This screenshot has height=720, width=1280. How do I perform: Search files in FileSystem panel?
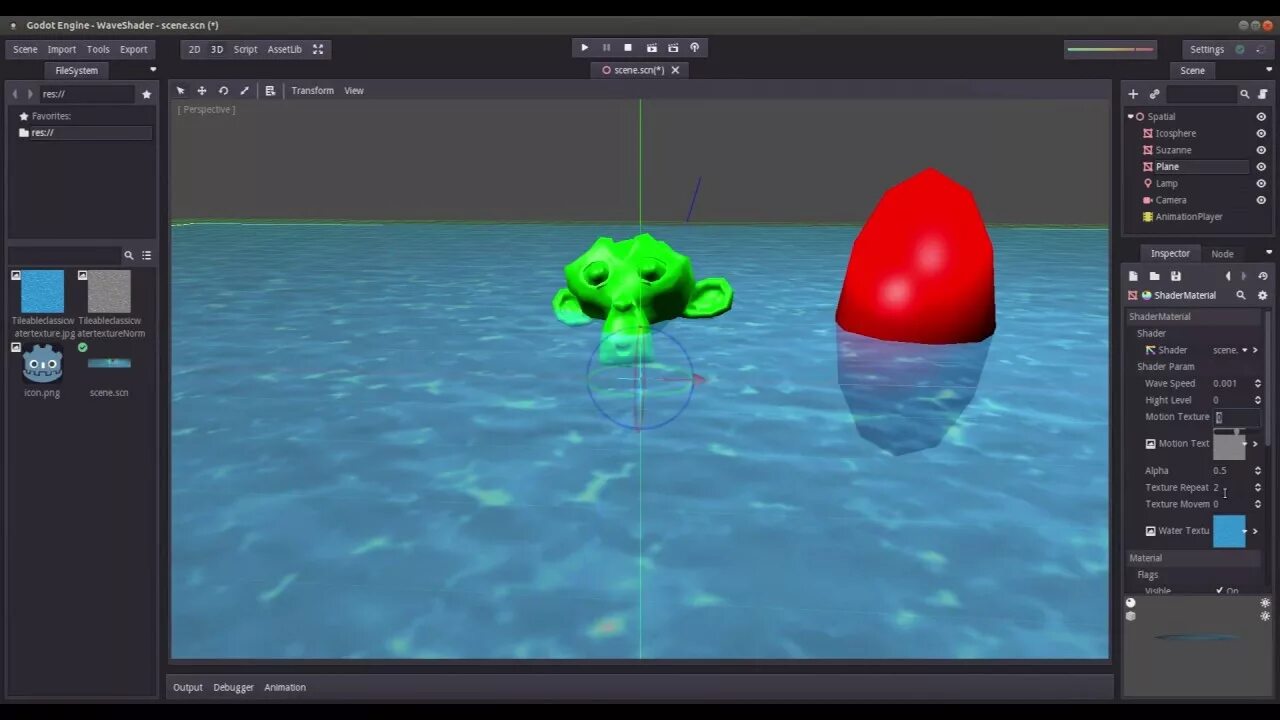coord(128,255)
